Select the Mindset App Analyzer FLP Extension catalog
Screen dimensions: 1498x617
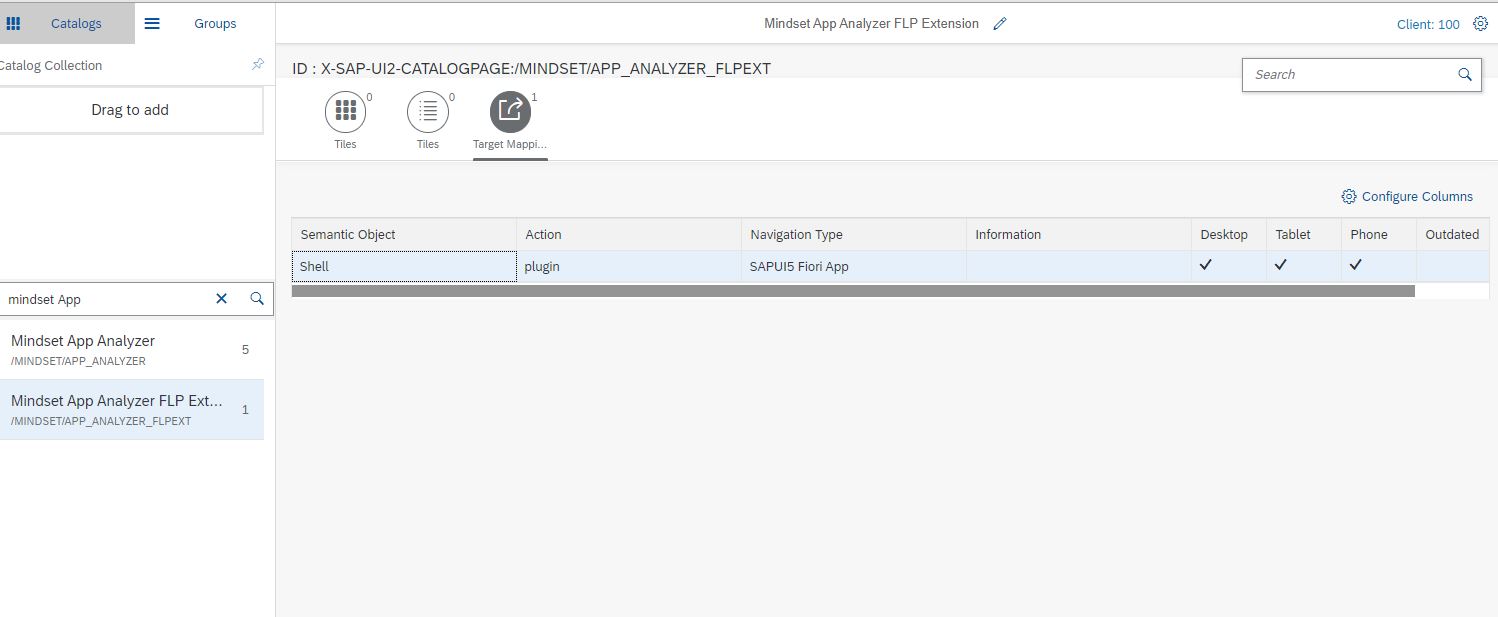click(117, 409)
